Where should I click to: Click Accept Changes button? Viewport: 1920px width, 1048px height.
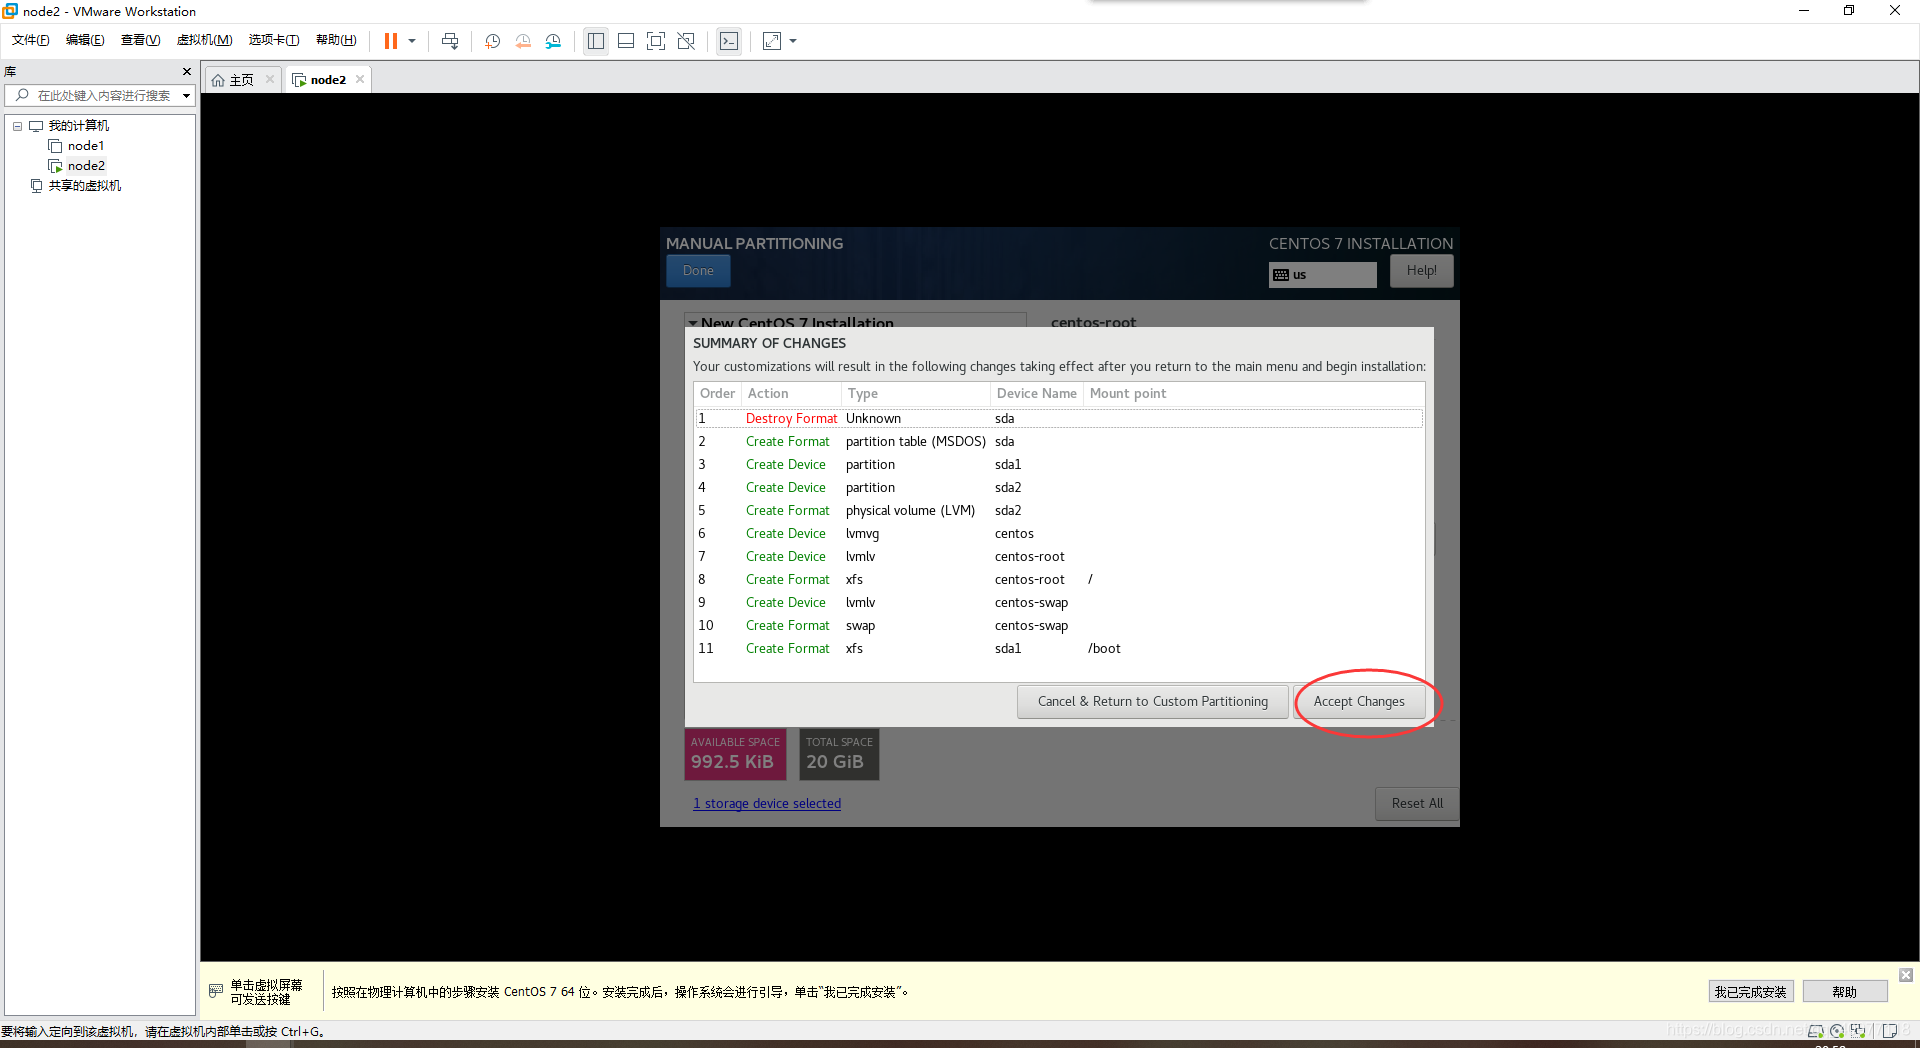tap(1359, 701)
